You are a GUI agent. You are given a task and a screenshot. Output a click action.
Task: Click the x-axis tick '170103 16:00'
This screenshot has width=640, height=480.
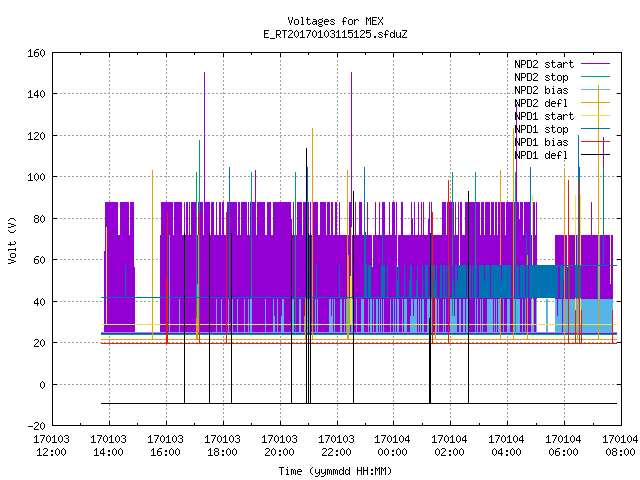[x=165, y=446]
